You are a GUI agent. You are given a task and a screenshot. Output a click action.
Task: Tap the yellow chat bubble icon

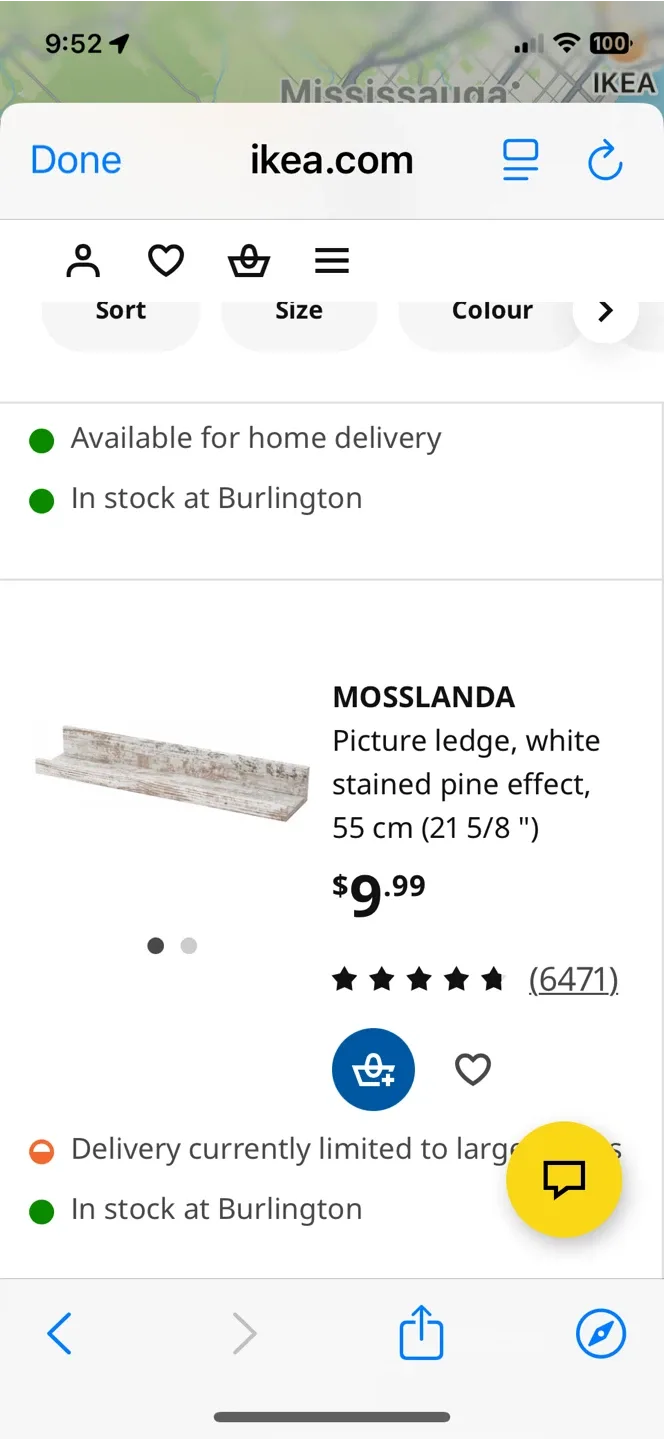pyautogui.click(x=564, y=1180)
